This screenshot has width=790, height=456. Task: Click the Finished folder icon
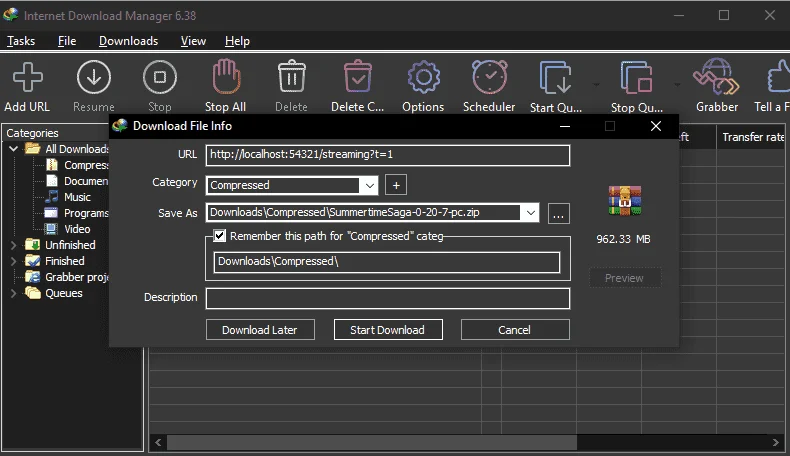click(32, 261)
